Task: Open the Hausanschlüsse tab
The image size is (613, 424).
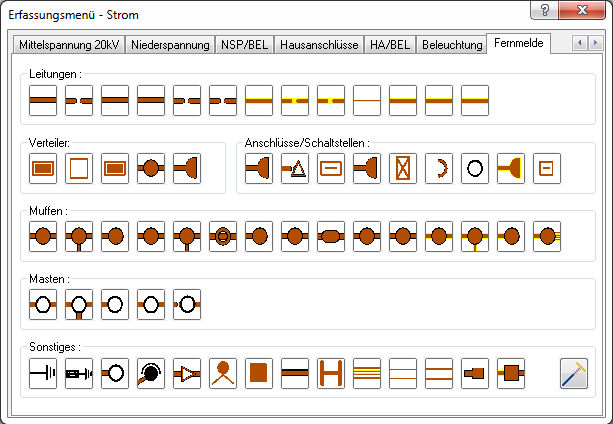Action: 319,45
